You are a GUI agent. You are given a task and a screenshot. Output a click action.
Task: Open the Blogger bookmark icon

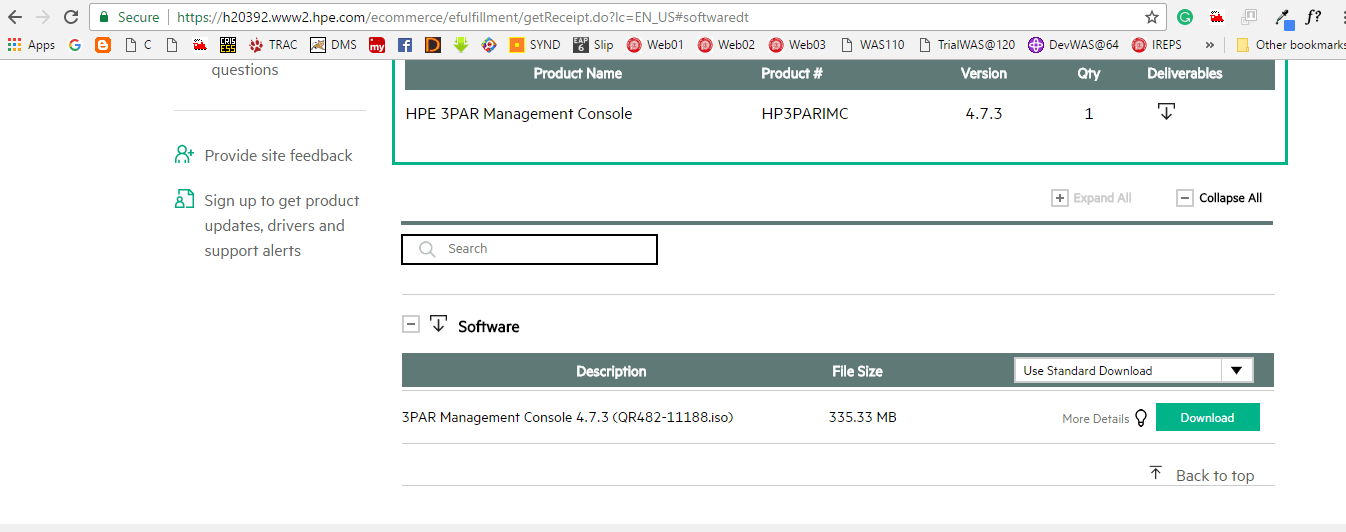[x=103, y=45]
